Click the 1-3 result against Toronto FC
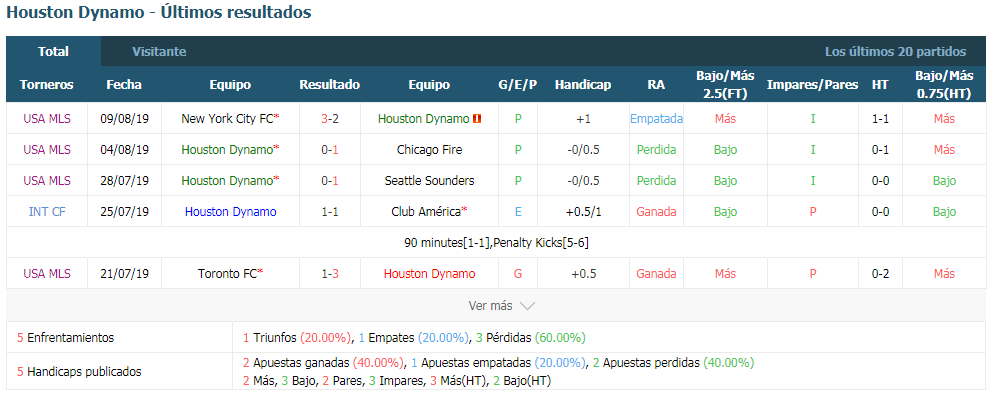988x393 pixels. [330, 274]
